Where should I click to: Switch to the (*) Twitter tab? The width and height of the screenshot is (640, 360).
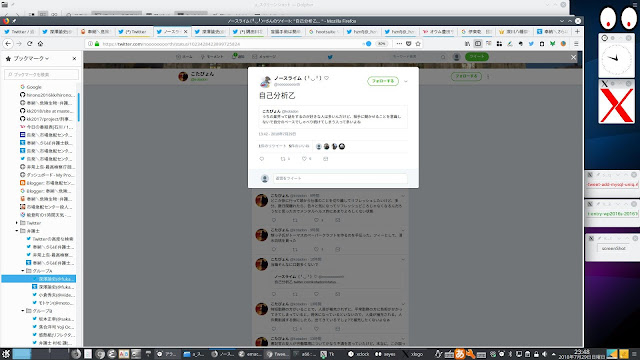[x=134, y=31]
